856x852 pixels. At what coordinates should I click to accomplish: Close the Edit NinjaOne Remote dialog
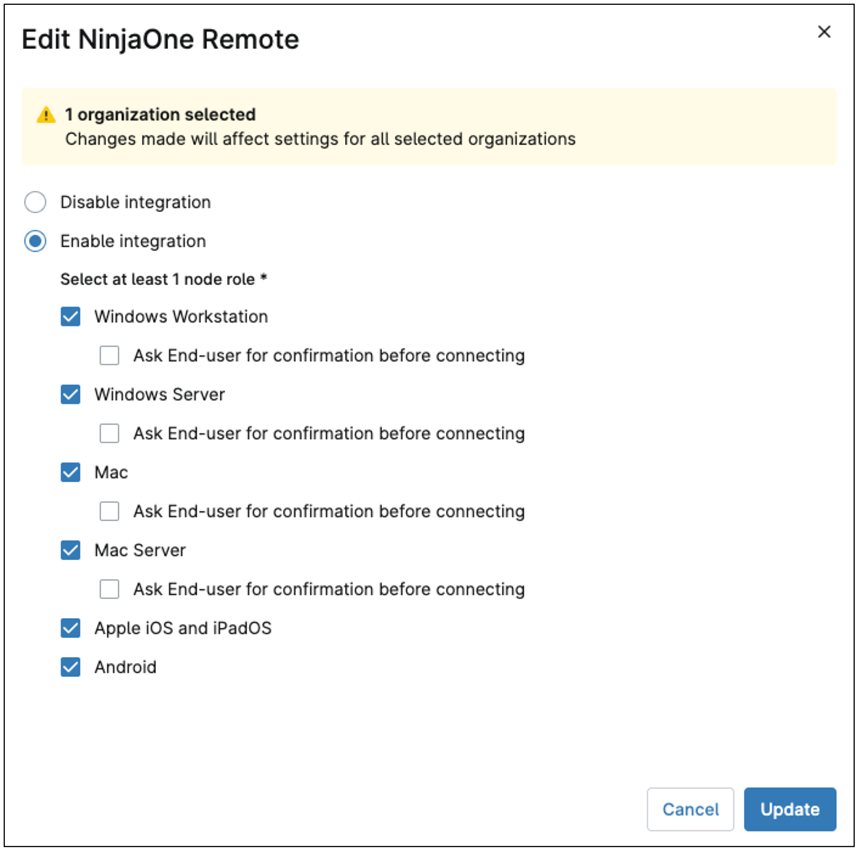click(x=823, y=31)
